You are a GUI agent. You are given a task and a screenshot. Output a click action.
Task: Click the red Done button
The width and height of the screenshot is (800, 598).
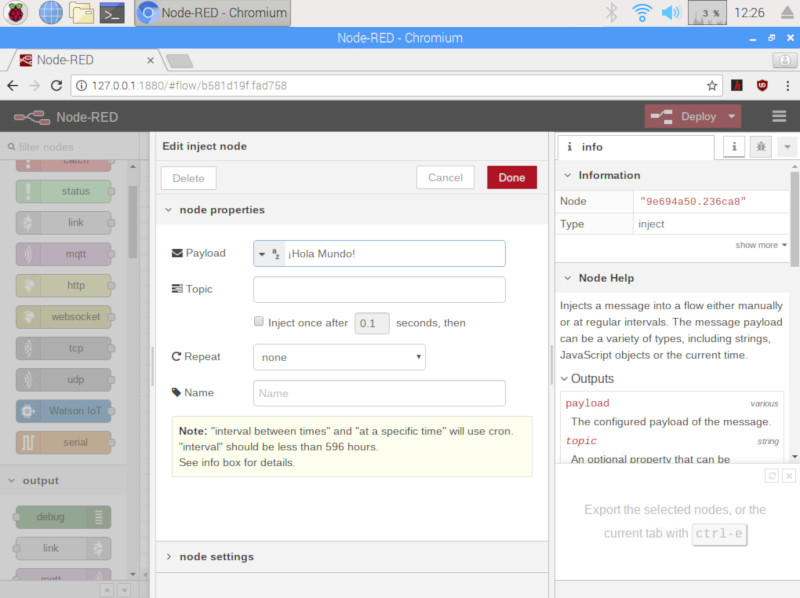(x=512, y=178)
